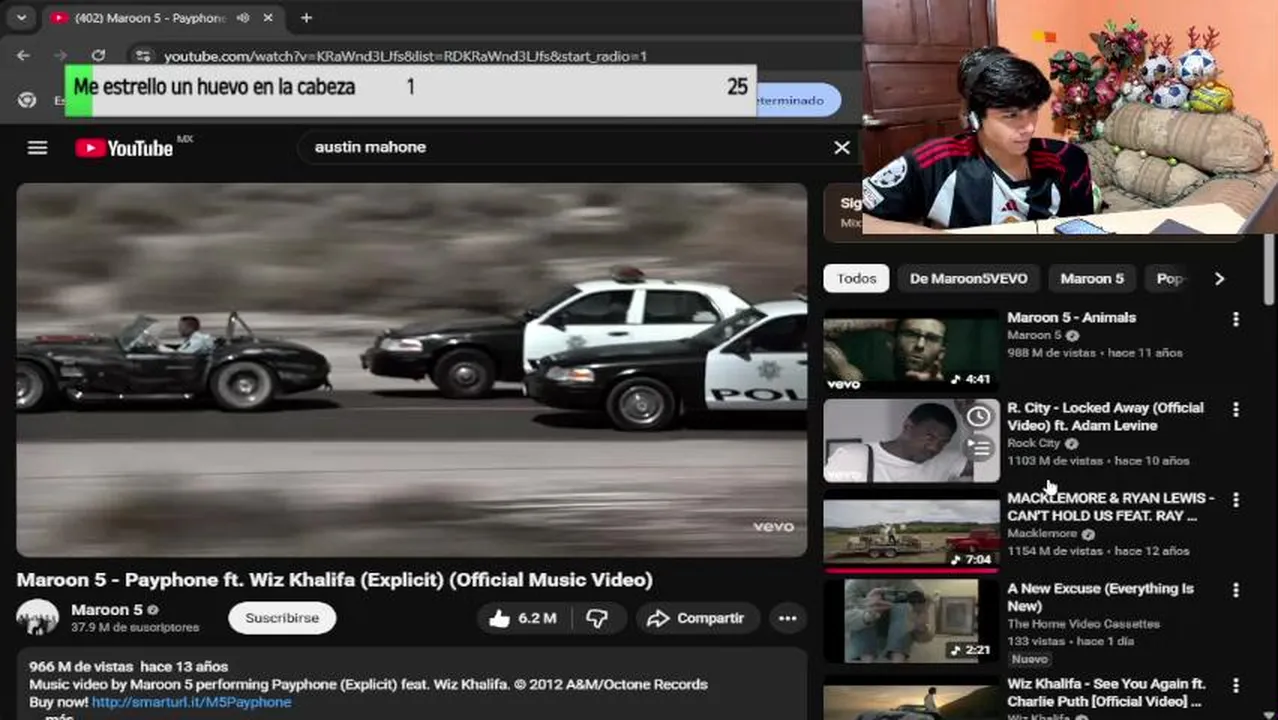Like the Payphone video
The width and height of the screenshot is (1278, 720).
pyautogui.click(x=522, y=618)
